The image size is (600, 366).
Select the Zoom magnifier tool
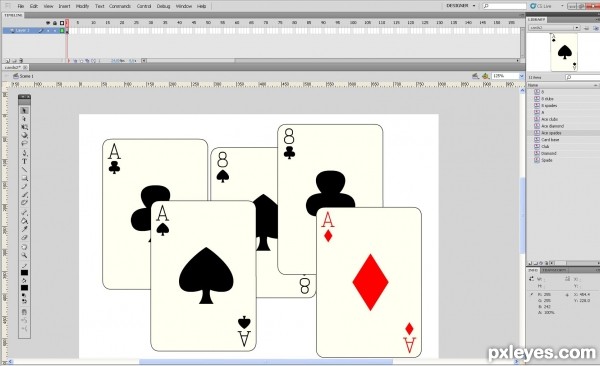(x=24, y=255)
